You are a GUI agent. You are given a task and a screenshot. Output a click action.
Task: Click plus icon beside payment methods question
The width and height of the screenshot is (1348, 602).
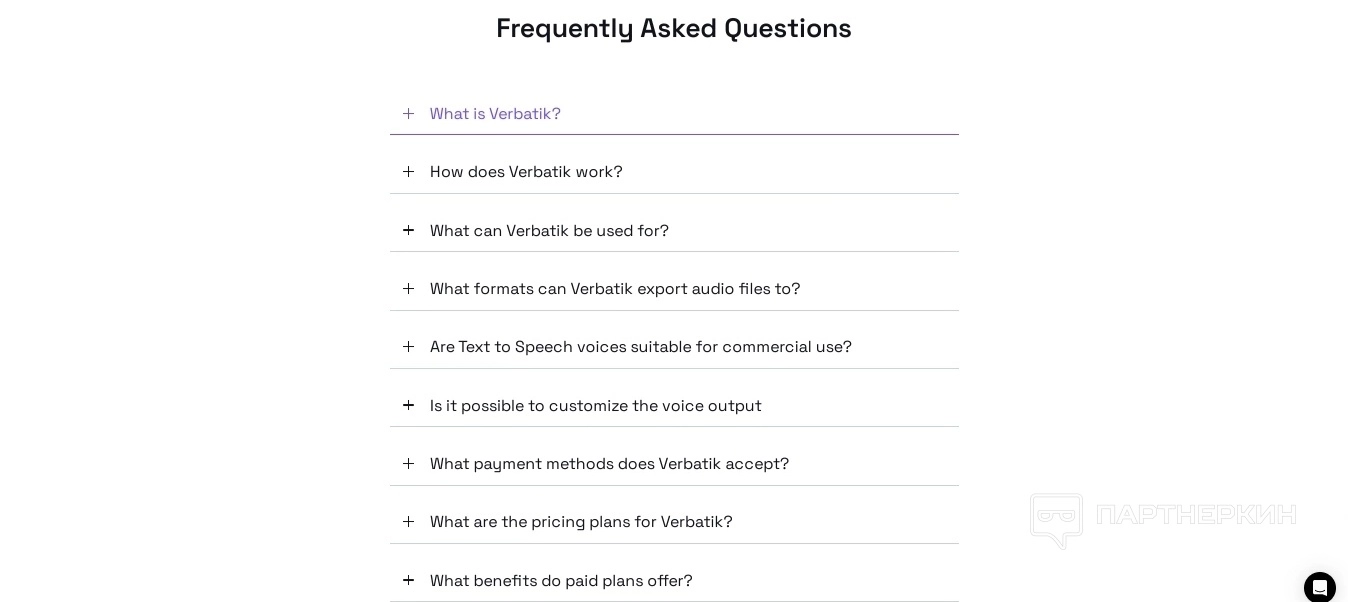tap(408, 464)
